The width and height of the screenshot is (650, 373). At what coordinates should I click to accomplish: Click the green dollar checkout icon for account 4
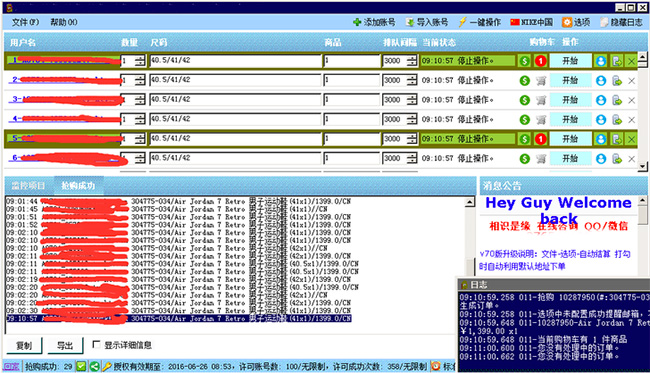[524, 120]
